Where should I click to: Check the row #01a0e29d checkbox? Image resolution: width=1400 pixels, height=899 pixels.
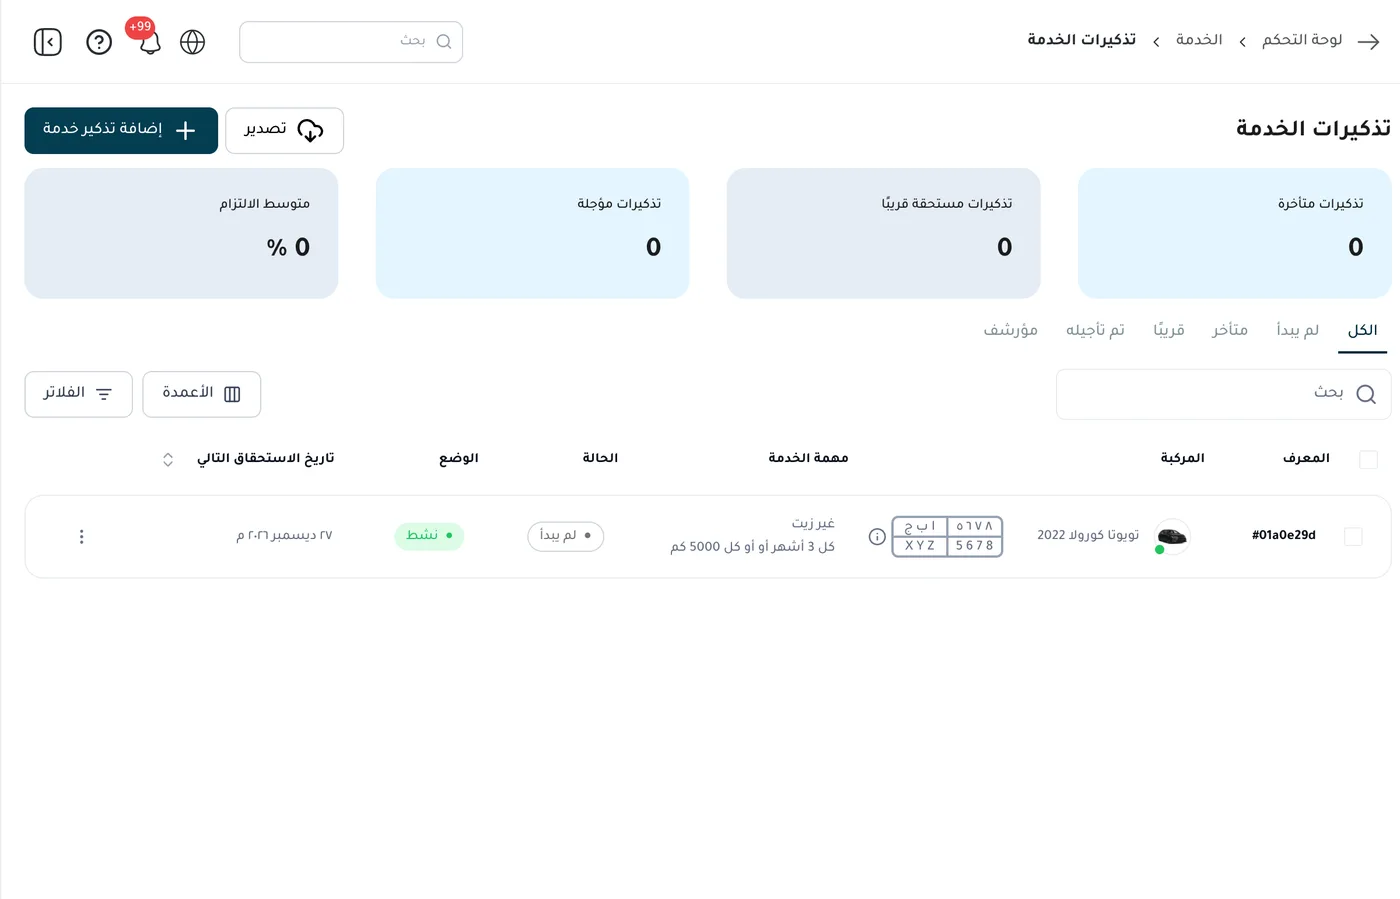click(x=1353, y=537)
